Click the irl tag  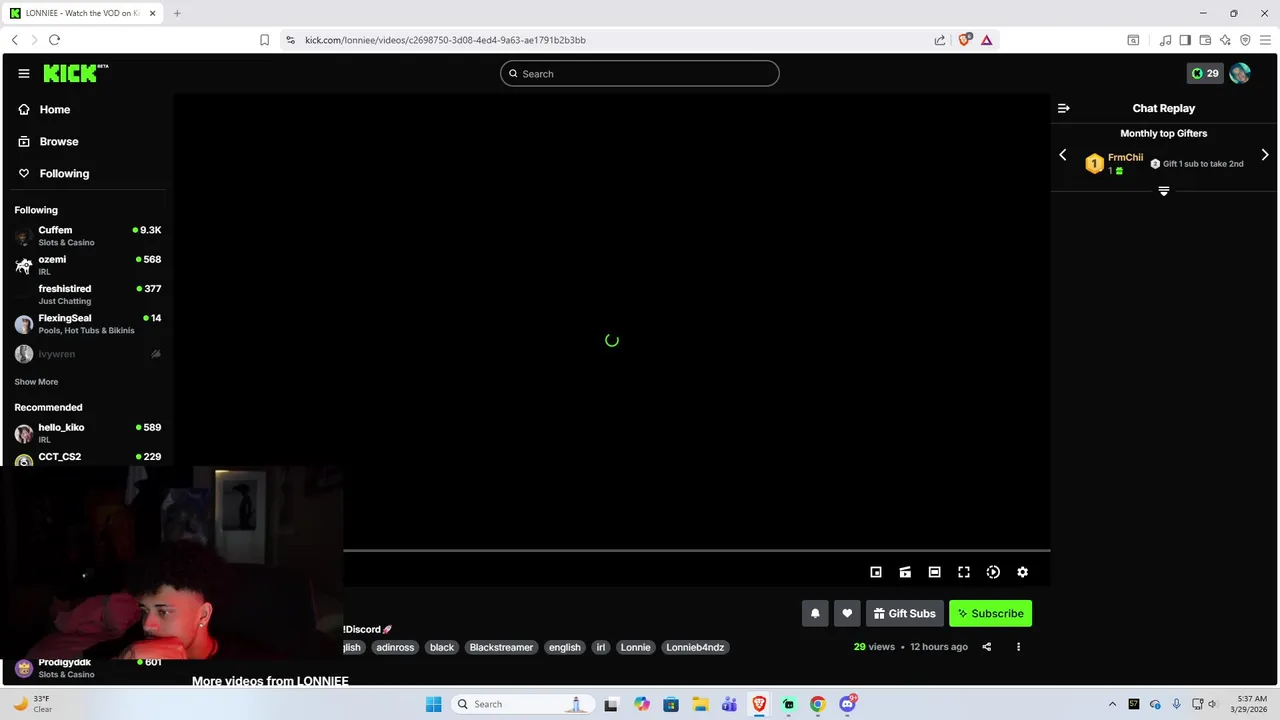pyautogui.click(x=601, y=647)
